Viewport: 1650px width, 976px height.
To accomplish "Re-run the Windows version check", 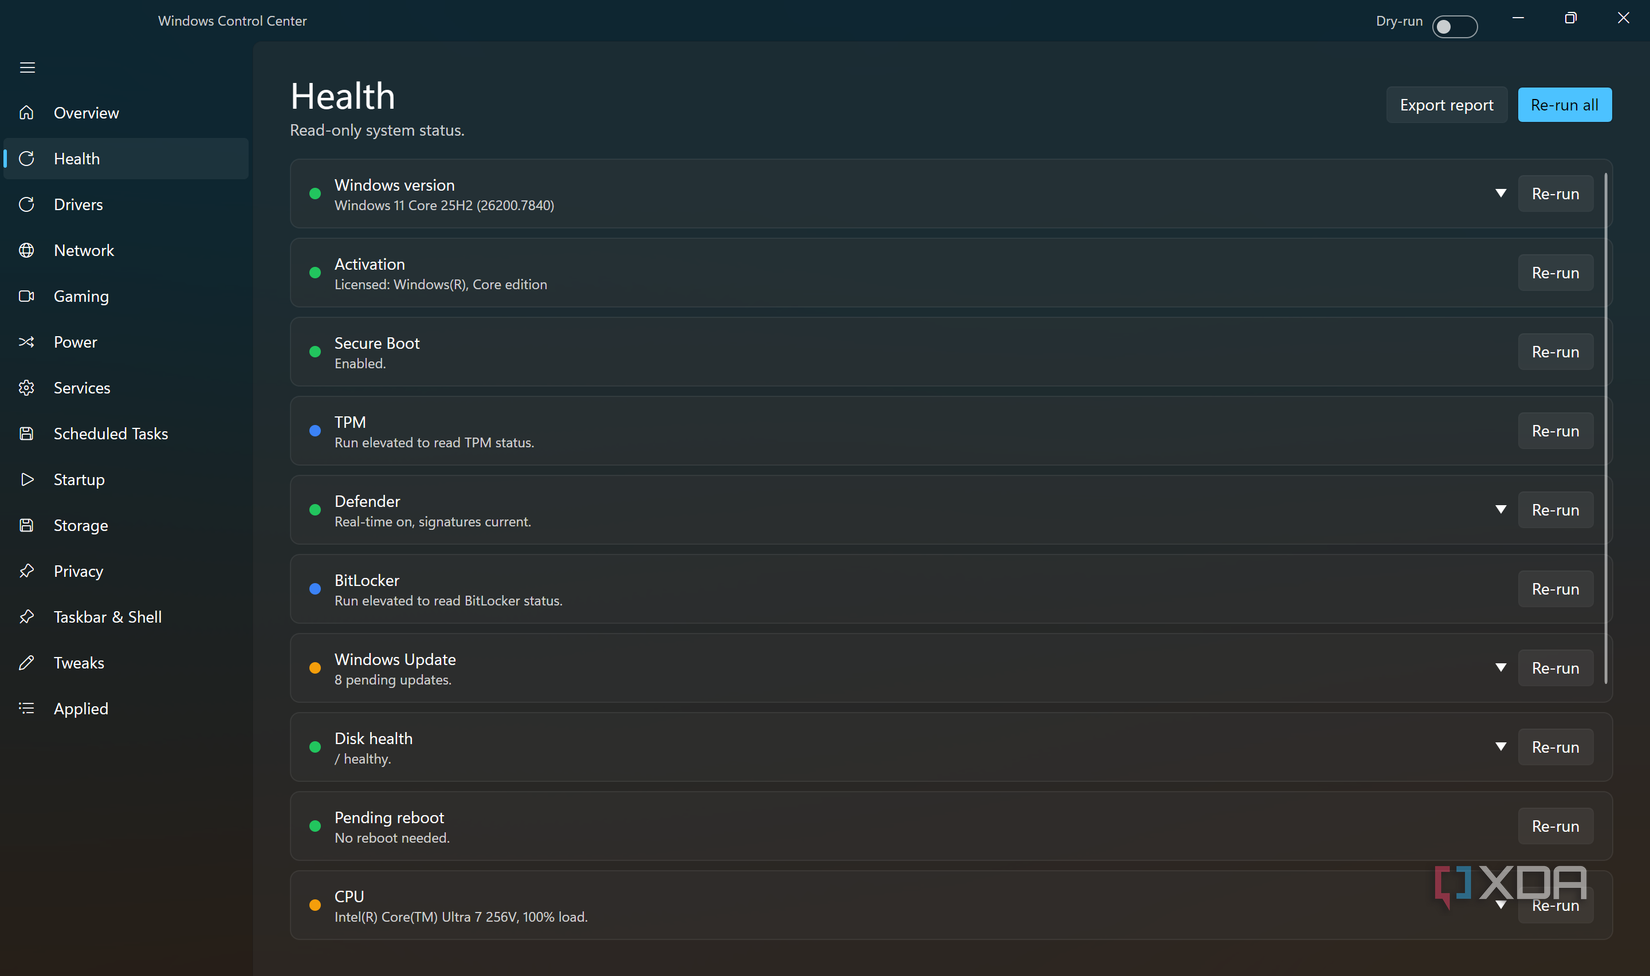I will coord(1555,194).
